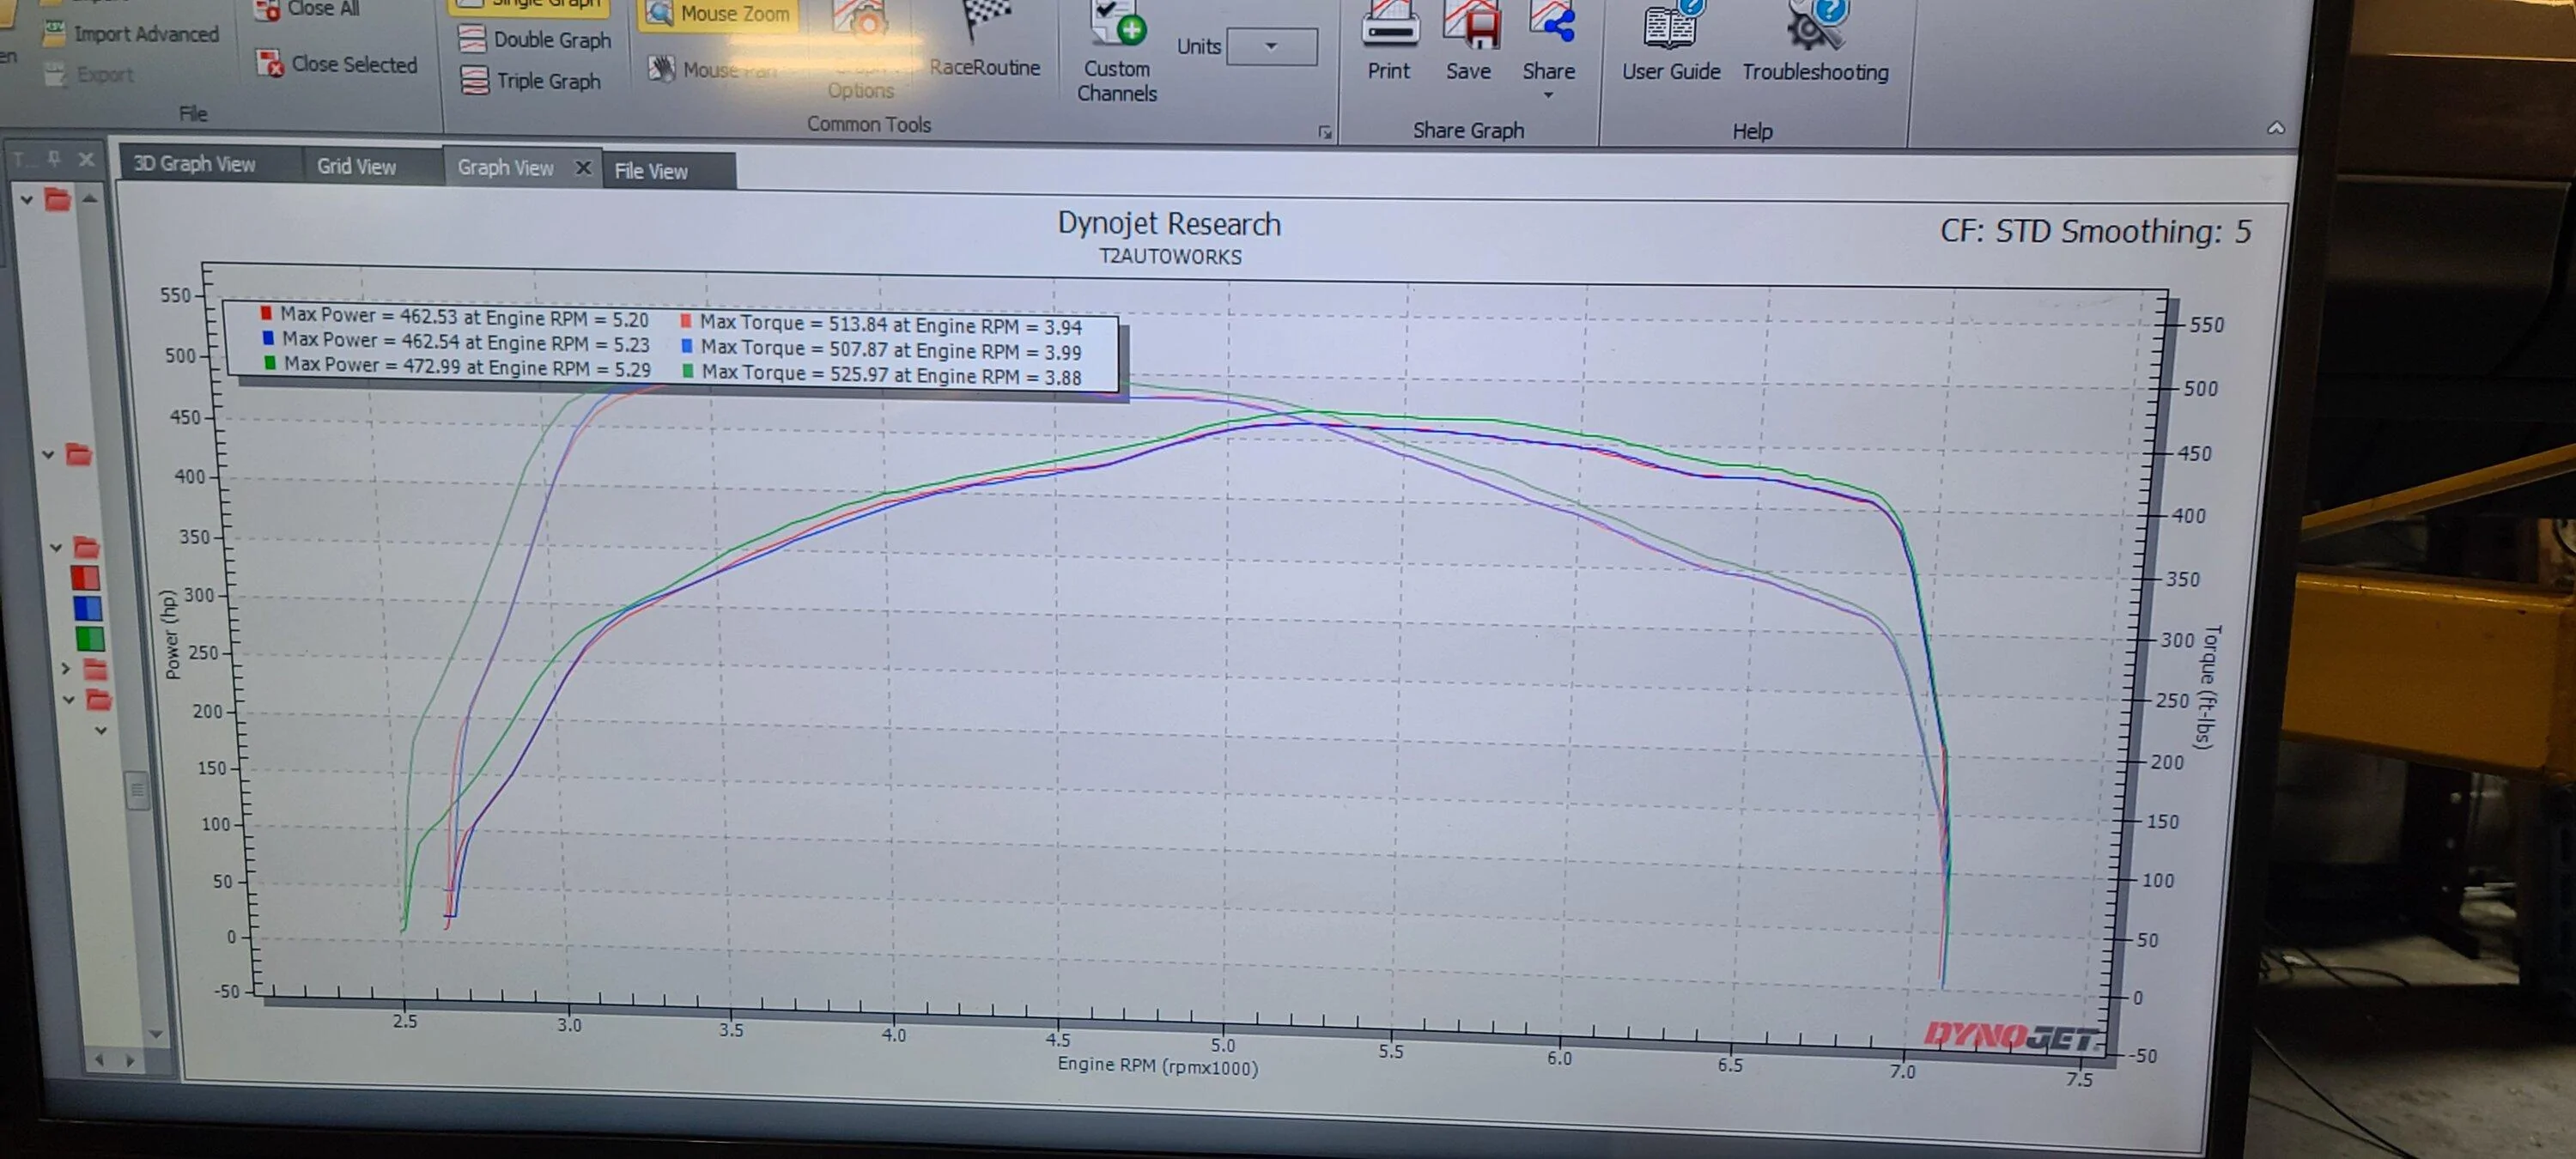Click the 'Dynojet Research' graph title
Image resolution: width=2576 pixels, height=1159 pixels.
tap(1169, 224)
